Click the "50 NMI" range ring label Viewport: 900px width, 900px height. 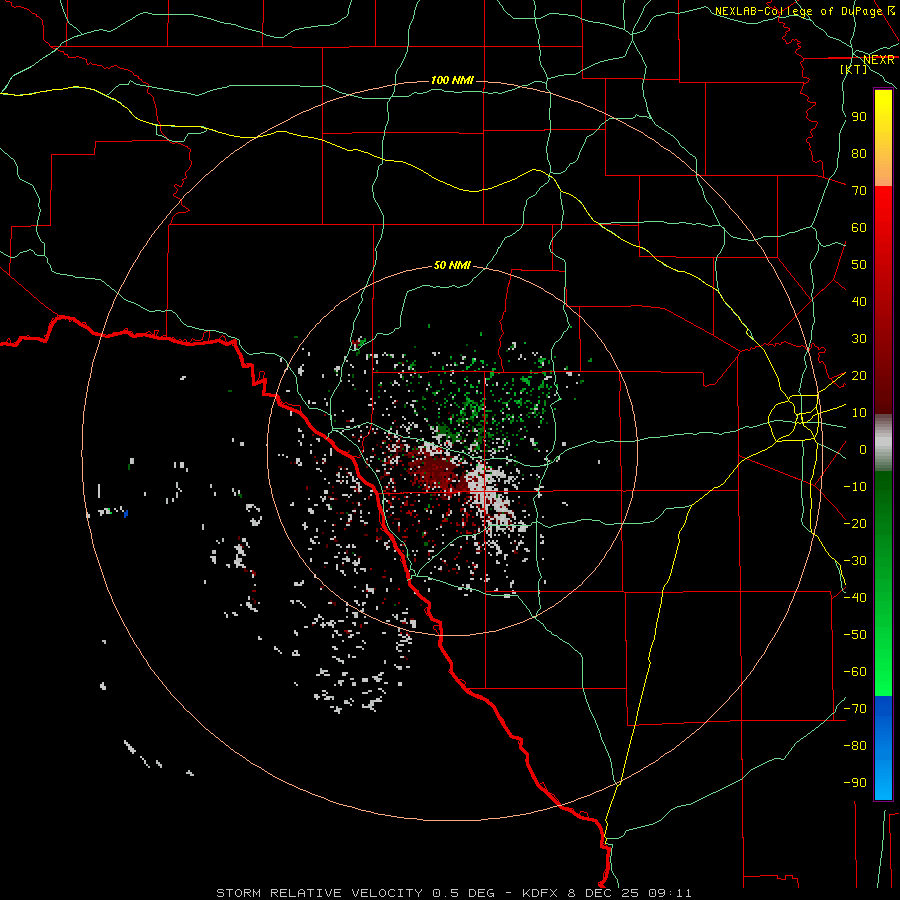pyautogui.click(x=452, y=265)
